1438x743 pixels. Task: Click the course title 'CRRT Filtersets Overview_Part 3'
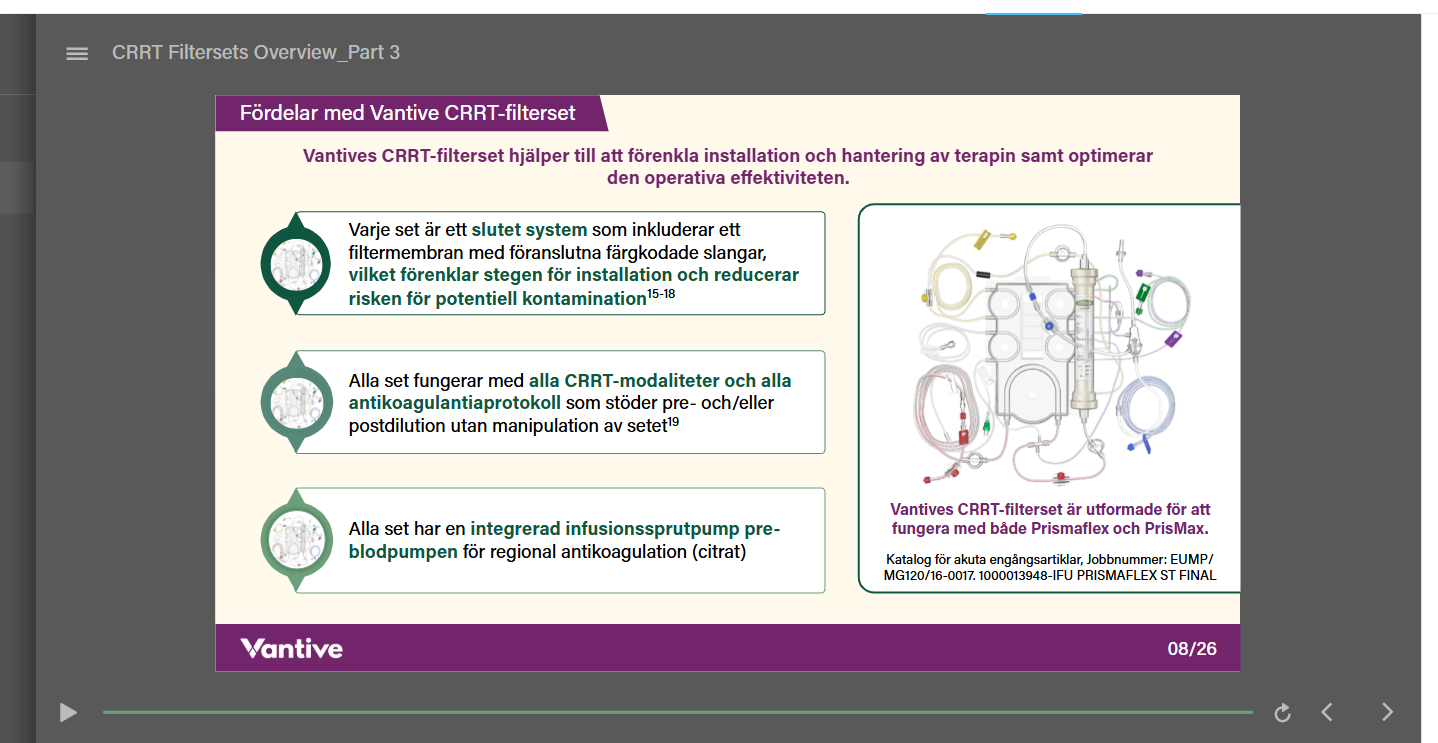pyautogui.click(x=256, y=52)
